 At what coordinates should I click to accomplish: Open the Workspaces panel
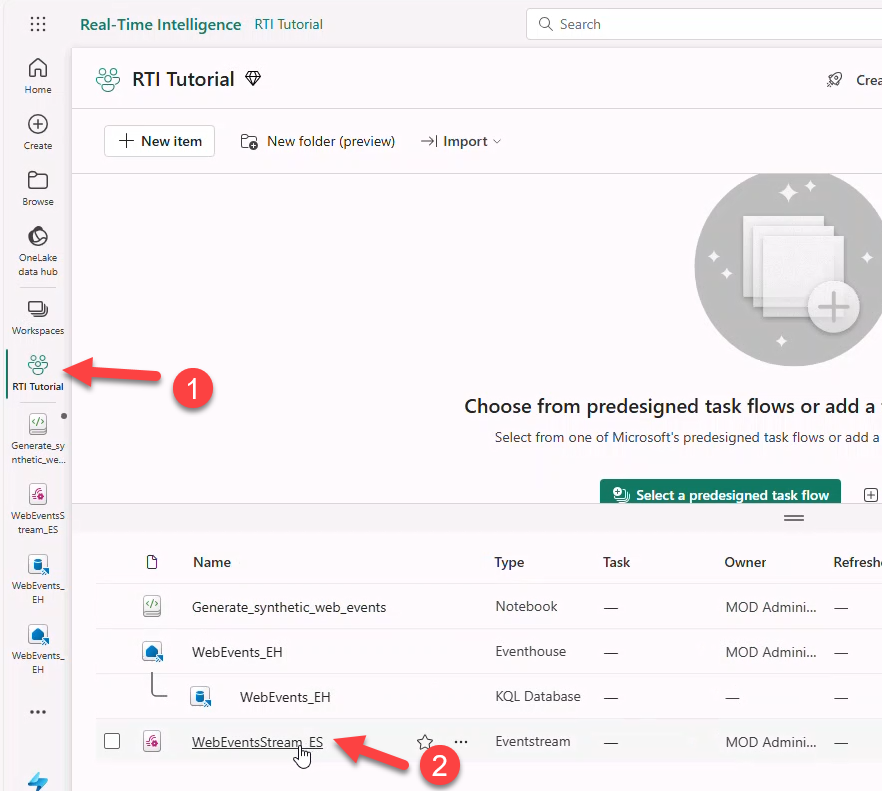(x=38, y=317)
